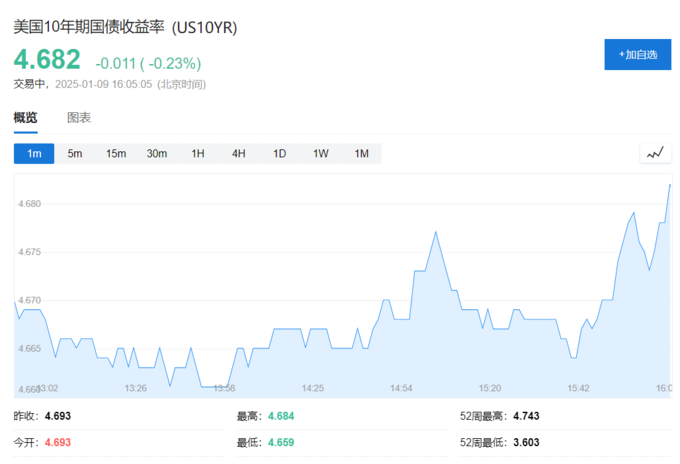Open the chart style line icon
This screenshot has width=680, height=464.
[x=655, y=153]
